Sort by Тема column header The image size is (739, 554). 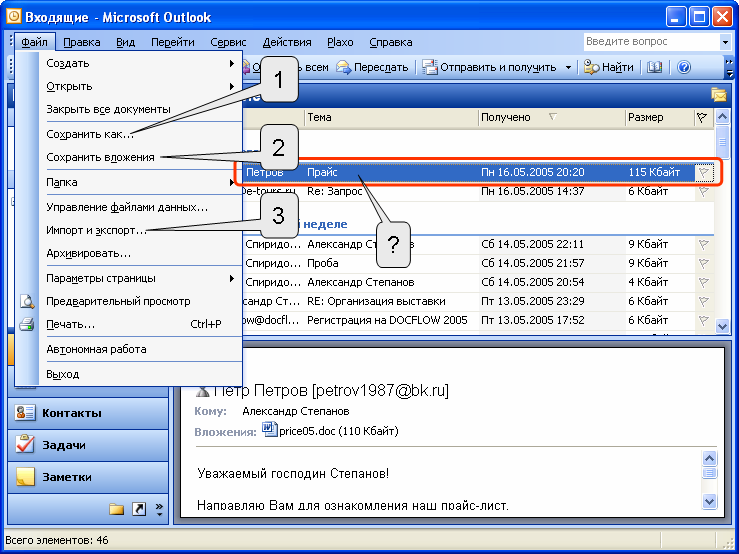pyautogui.click(x=391, y=117)
